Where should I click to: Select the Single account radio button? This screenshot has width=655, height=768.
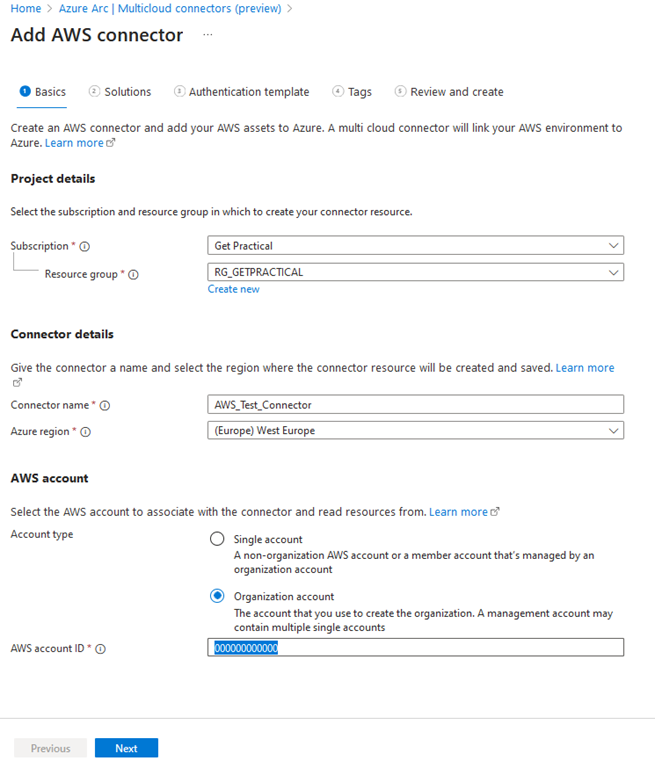(x=217, y=539)
